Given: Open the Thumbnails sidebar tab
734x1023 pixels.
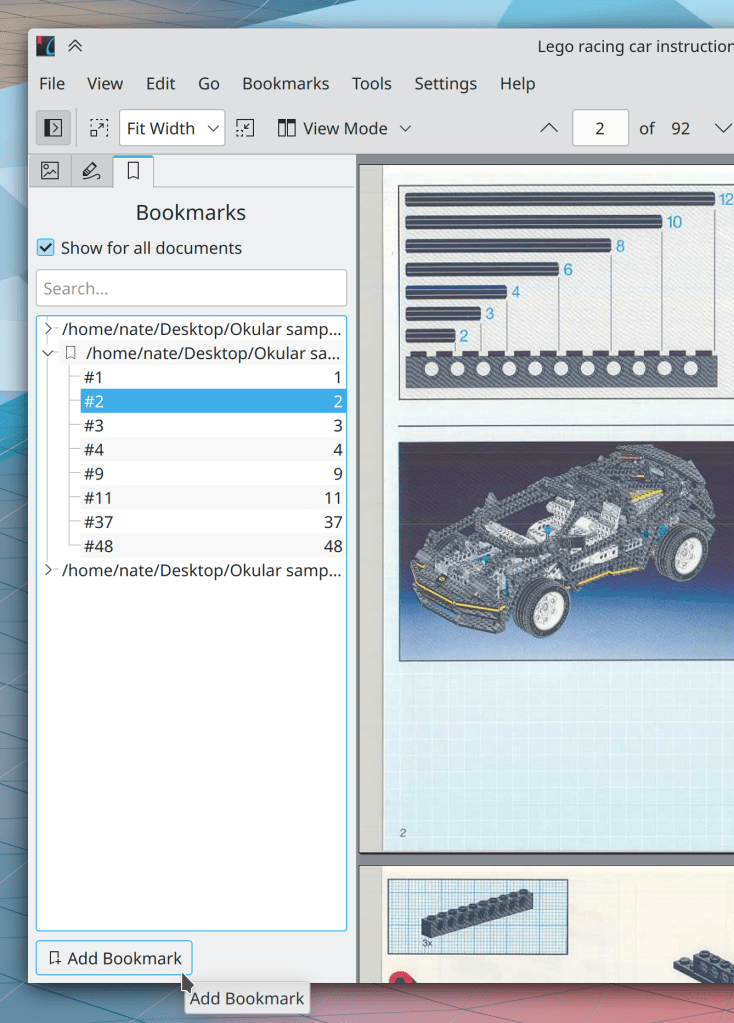Looking at the screenshot, I should pyautogui.click(x=50, y=171).
